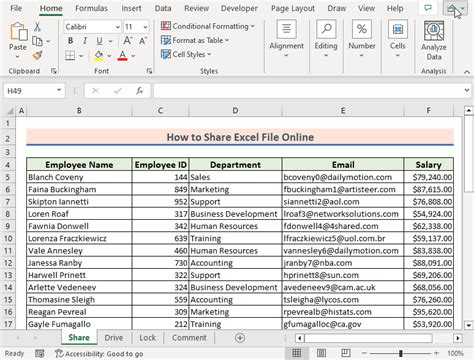The height and width of the screenshot is (360, 474).
Task: Open the Lock sheet tab
Action: click(147, 338)
